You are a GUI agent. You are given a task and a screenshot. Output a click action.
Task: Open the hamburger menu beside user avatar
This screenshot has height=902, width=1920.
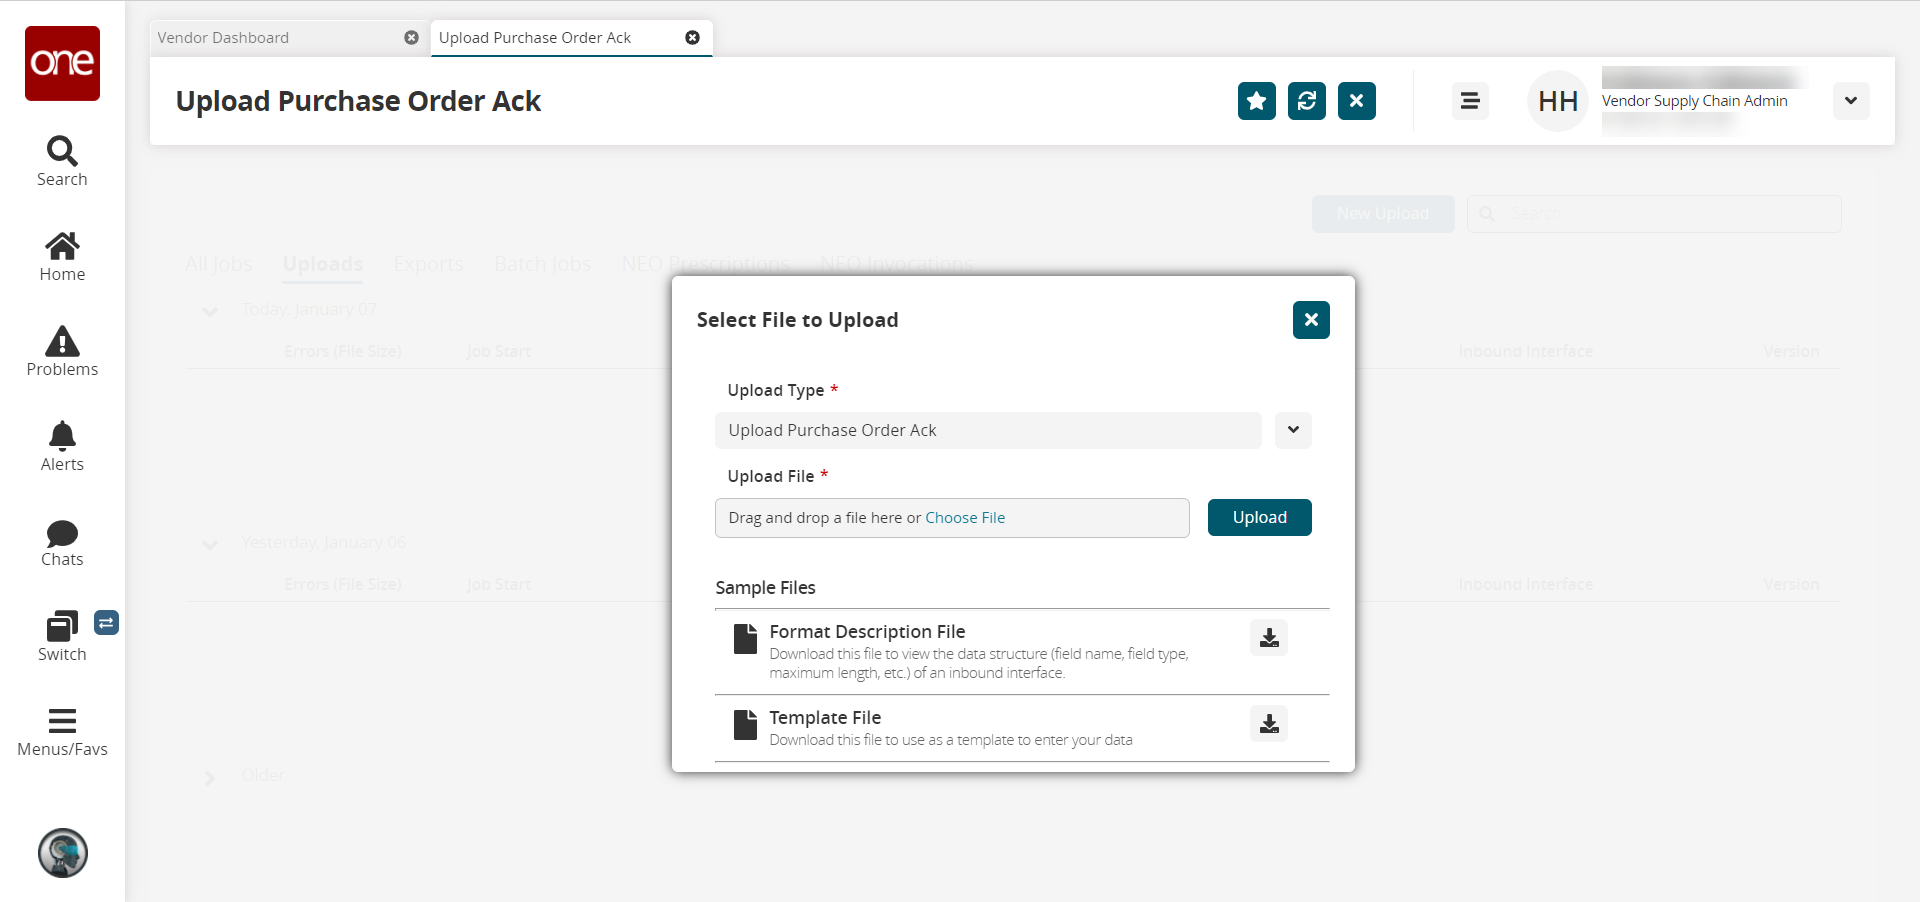click(x=1469, y=101)
